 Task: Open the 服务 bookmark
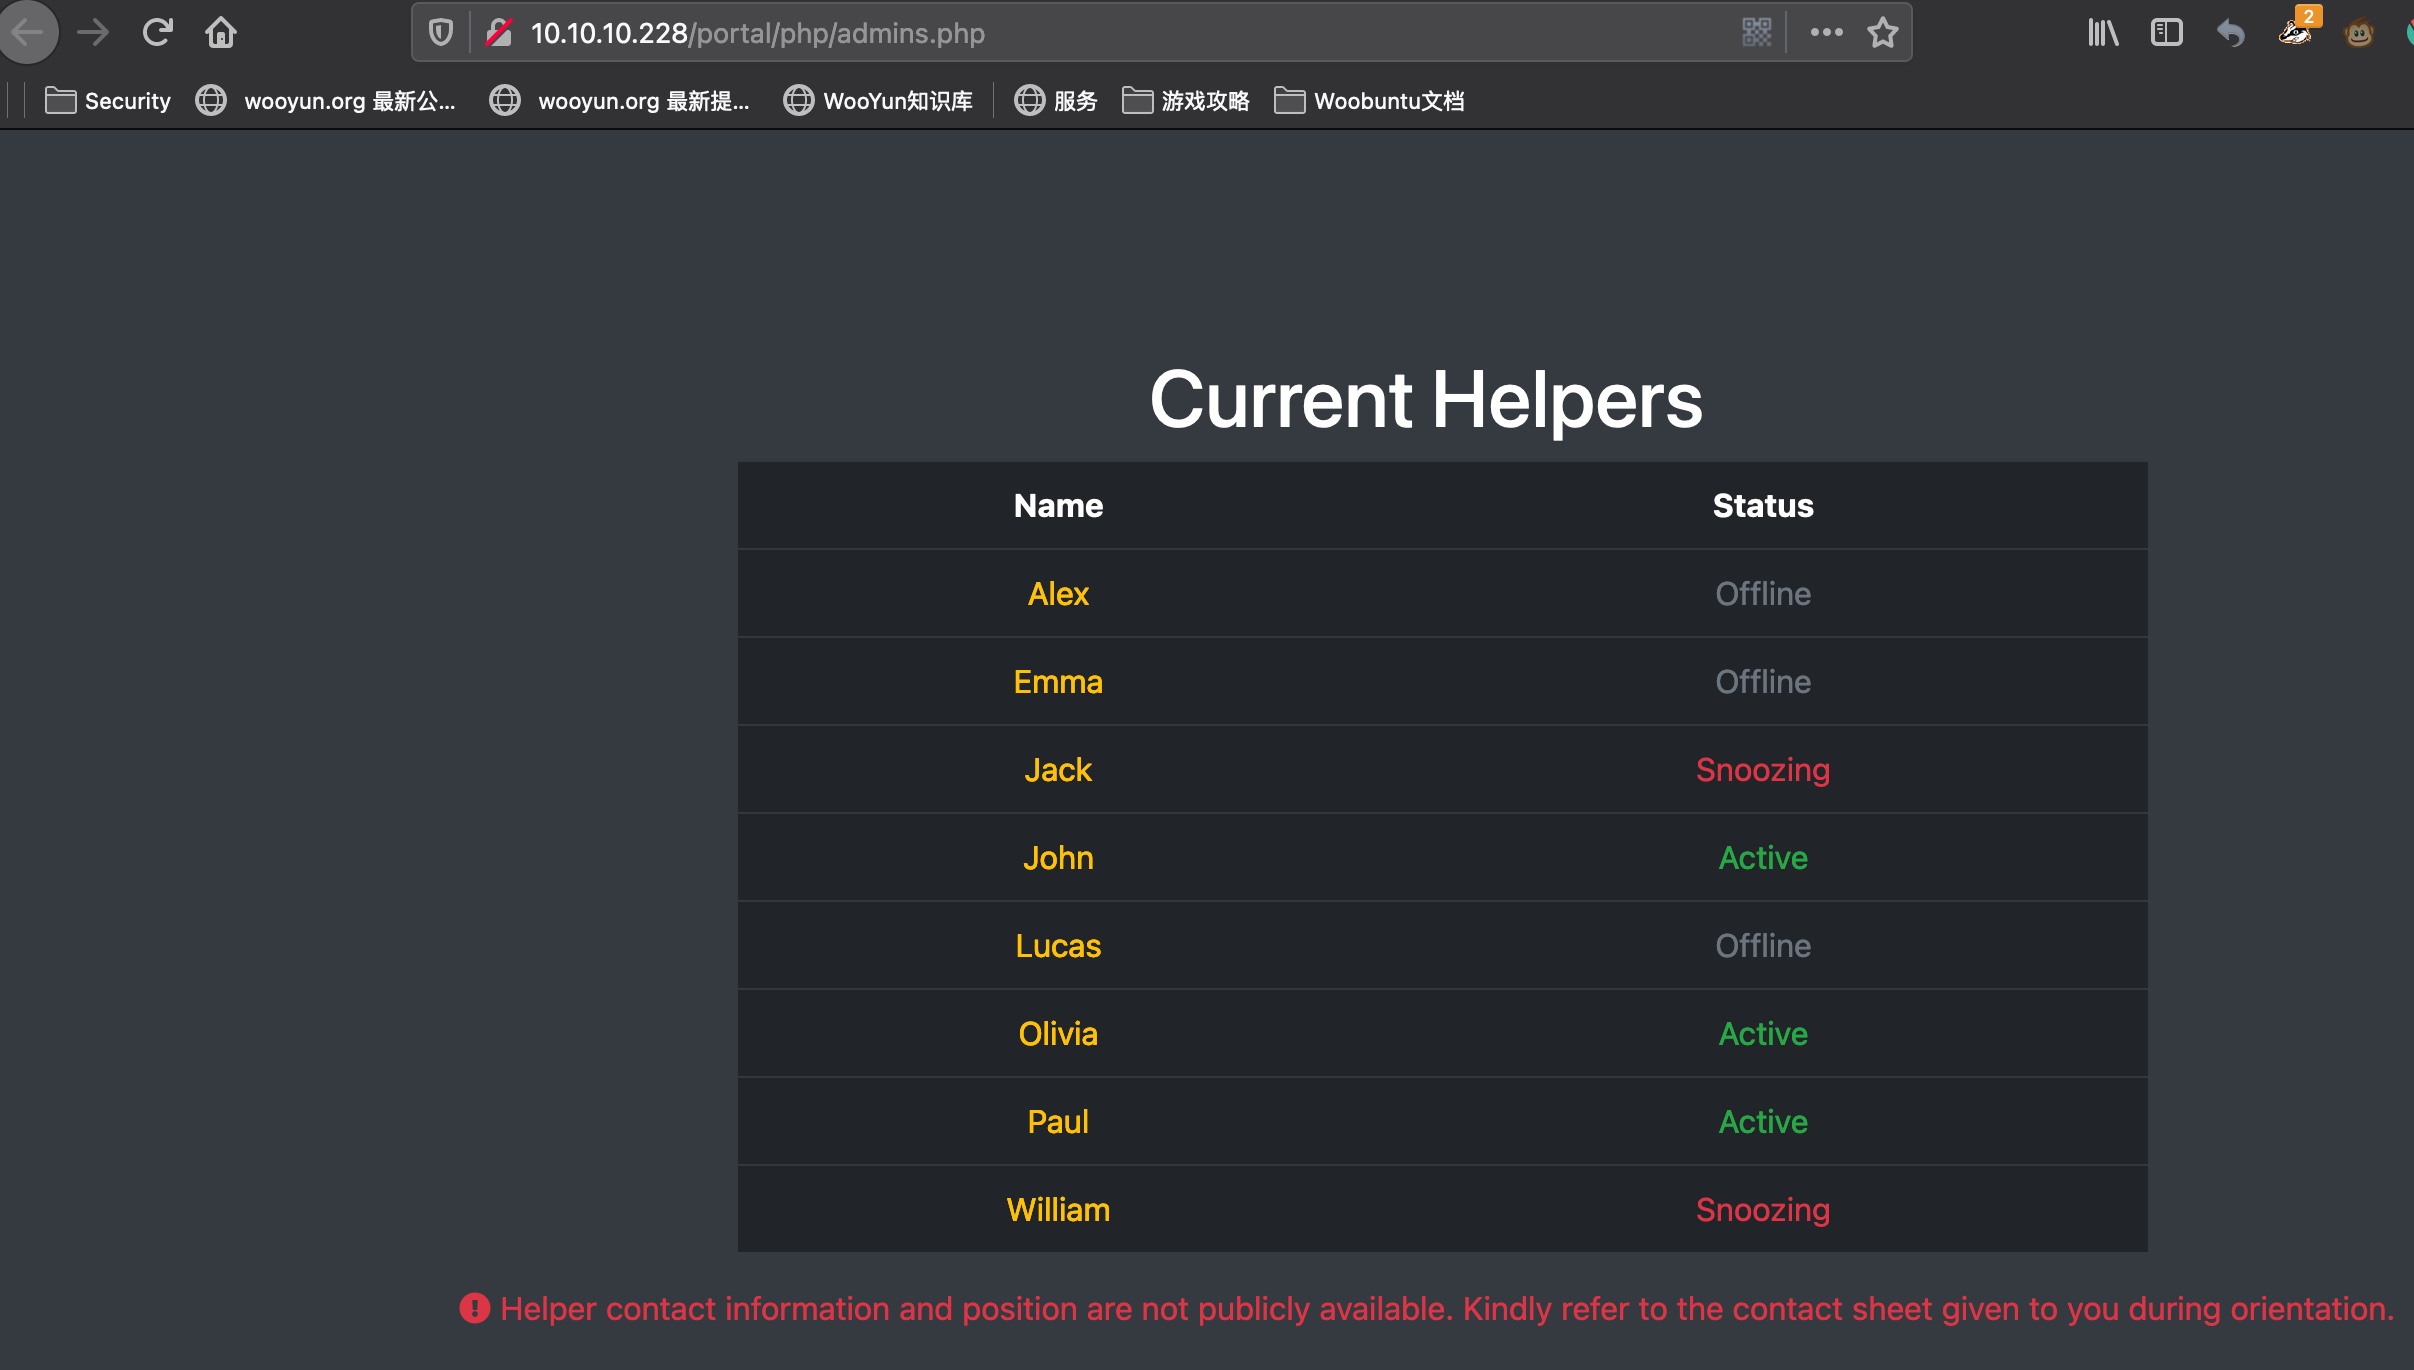click(x=1056, y=101)
